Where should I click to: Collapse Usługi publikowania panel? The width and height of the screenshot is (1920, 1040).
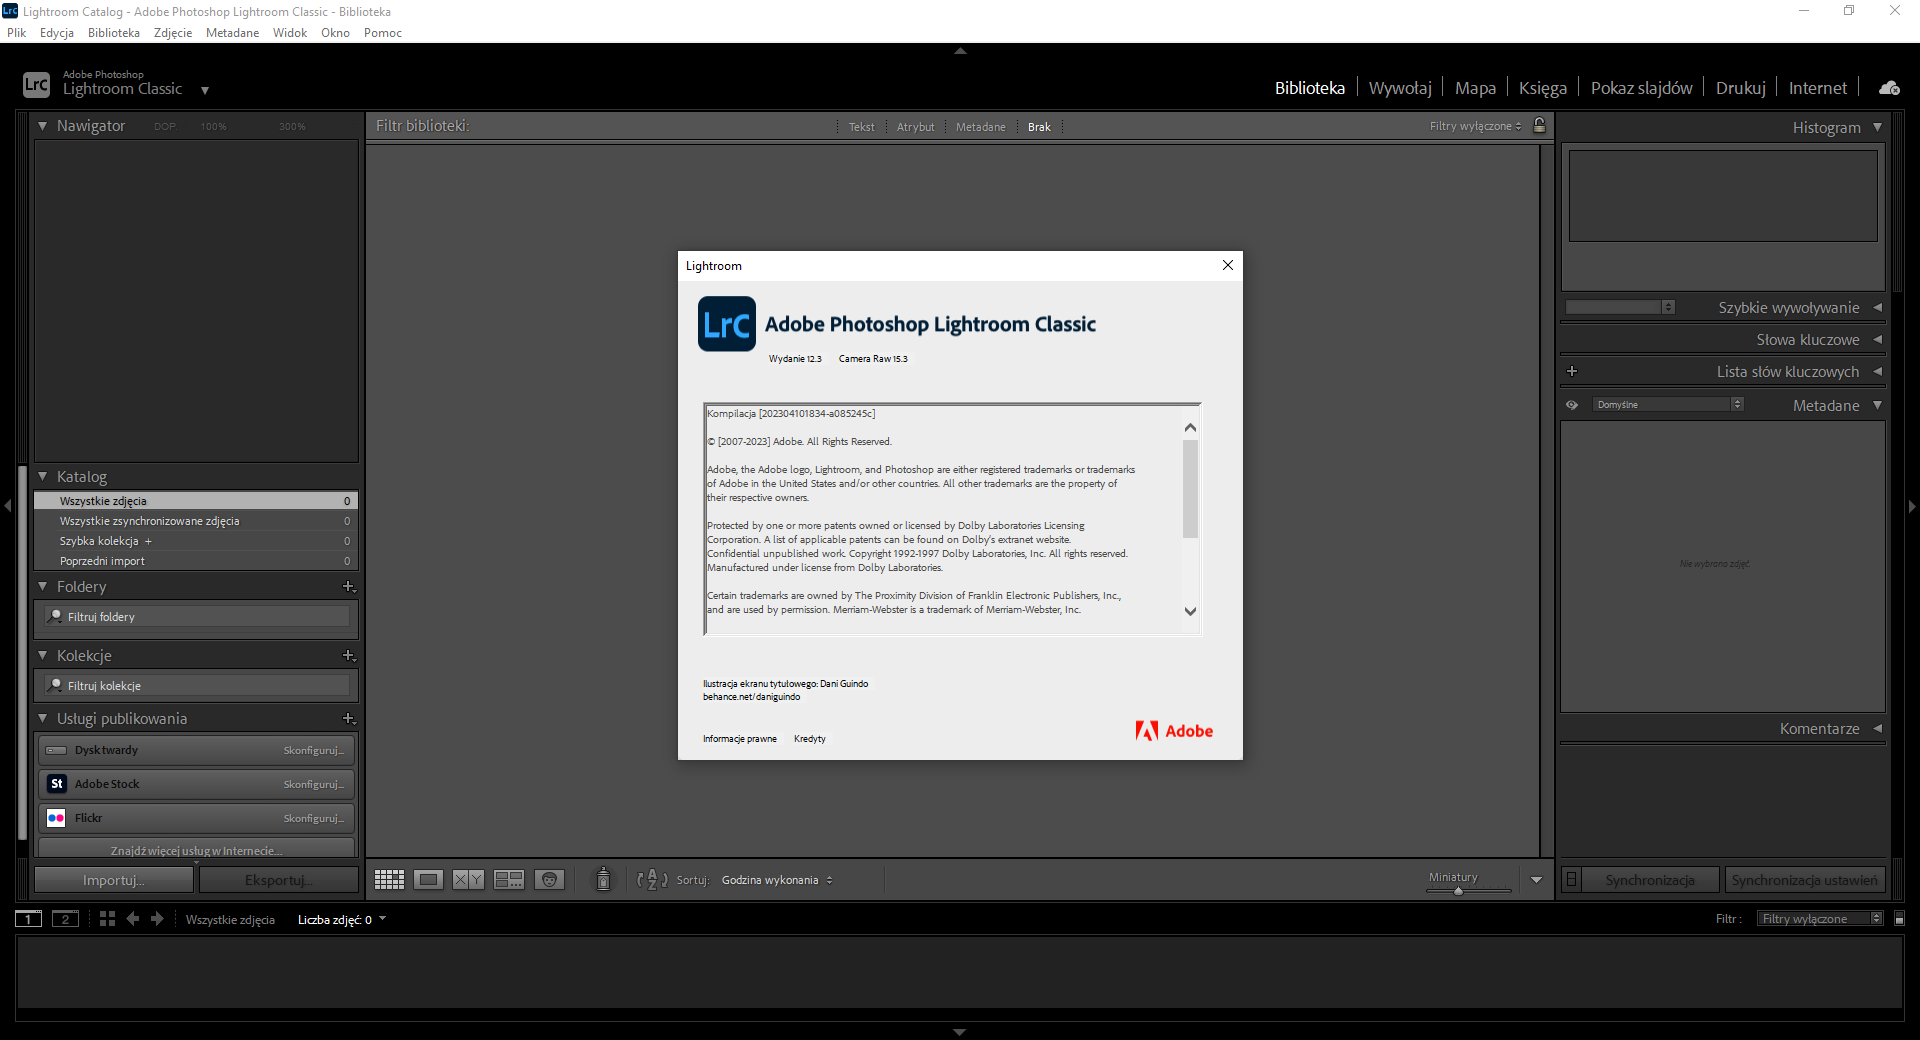pos(43,719)
